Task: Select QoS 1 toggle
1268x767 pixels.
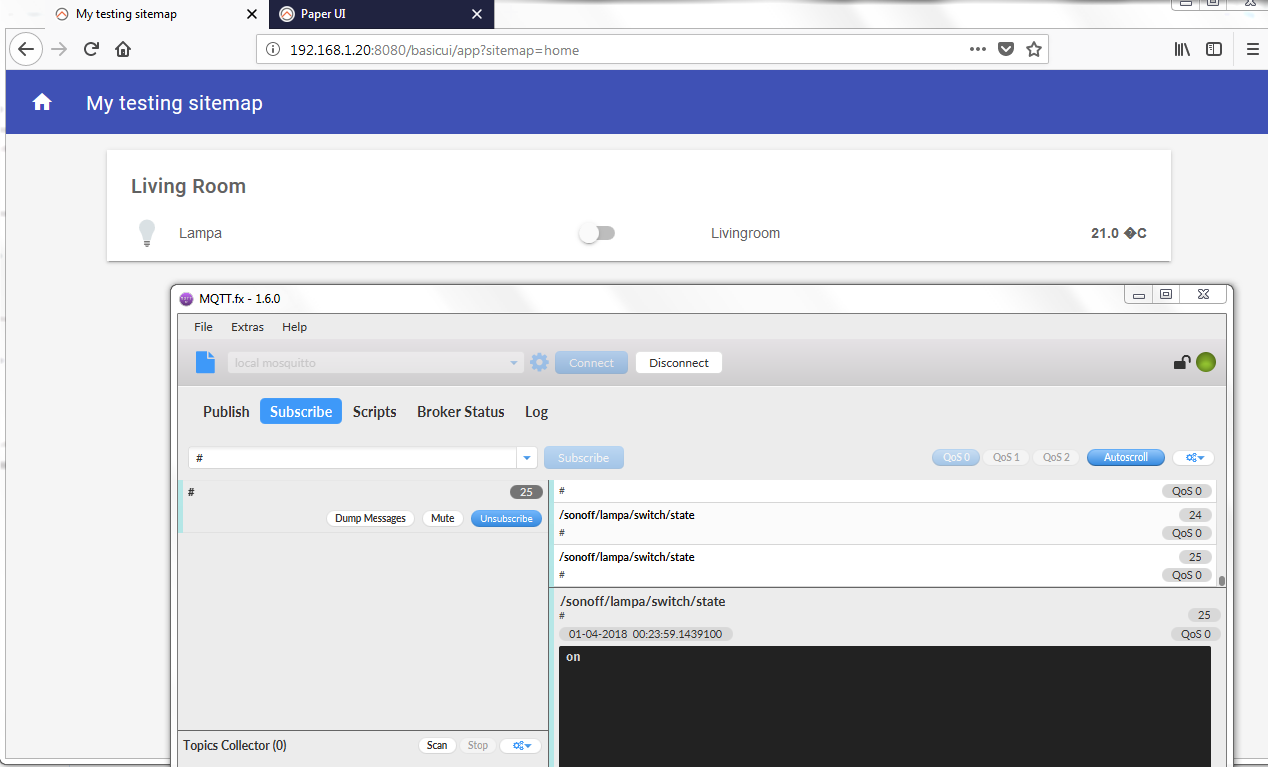Action: tap(1006, 458)
